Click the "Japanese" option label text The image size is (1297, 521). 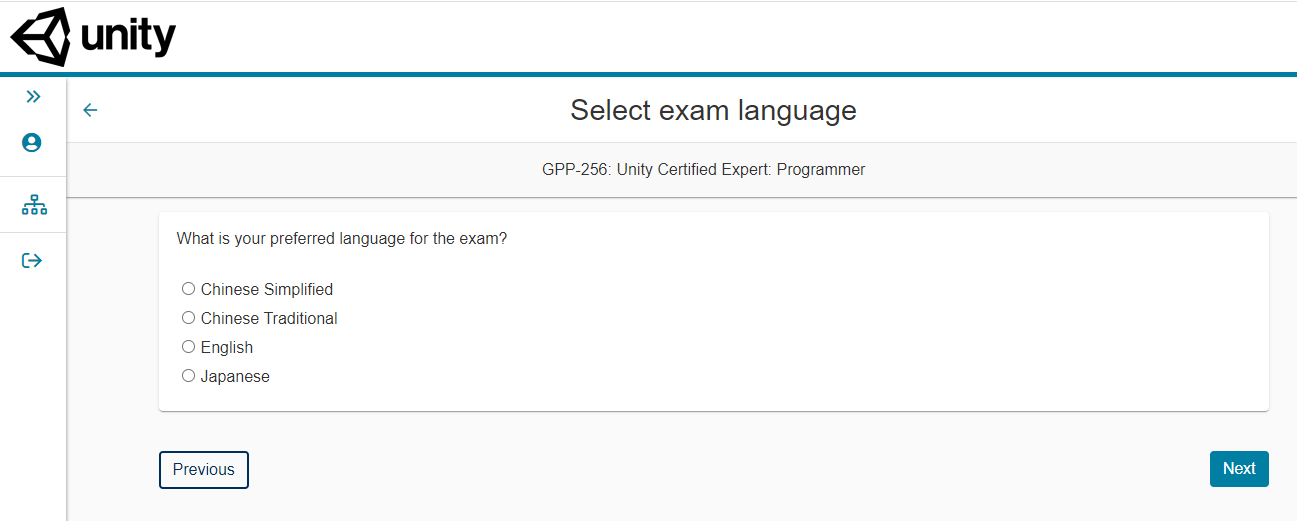click(x=235, y=377)
